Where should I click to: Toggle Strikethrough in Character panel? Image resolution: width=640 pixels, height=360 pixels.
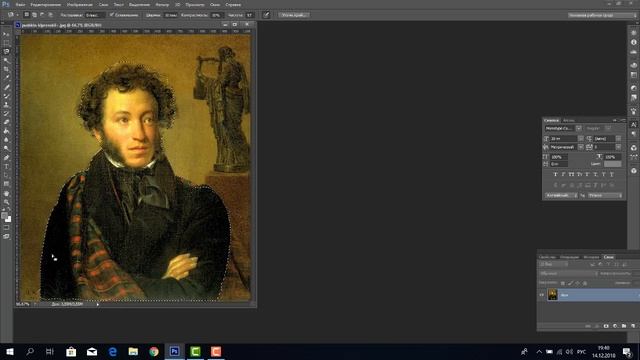612,174
